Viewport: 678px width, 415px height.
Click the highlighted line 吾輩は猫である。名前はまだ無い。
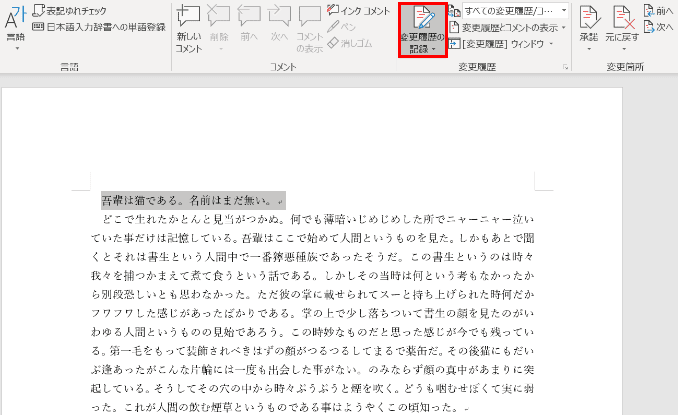(x=193, y=201)
